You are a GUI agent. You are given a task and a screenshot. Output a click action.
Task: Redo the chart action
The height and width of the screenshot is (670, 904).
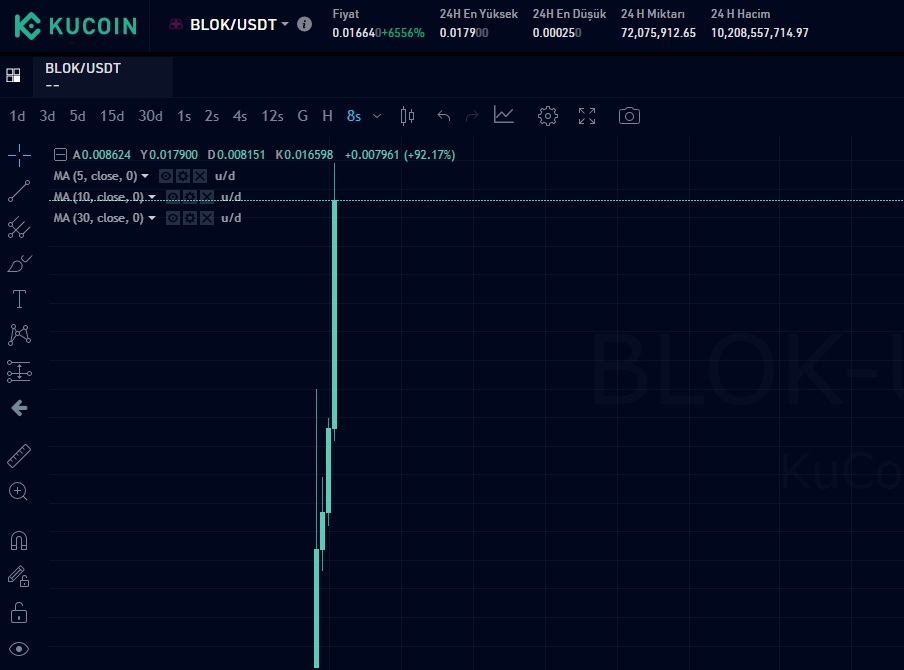tap(472, 116)
